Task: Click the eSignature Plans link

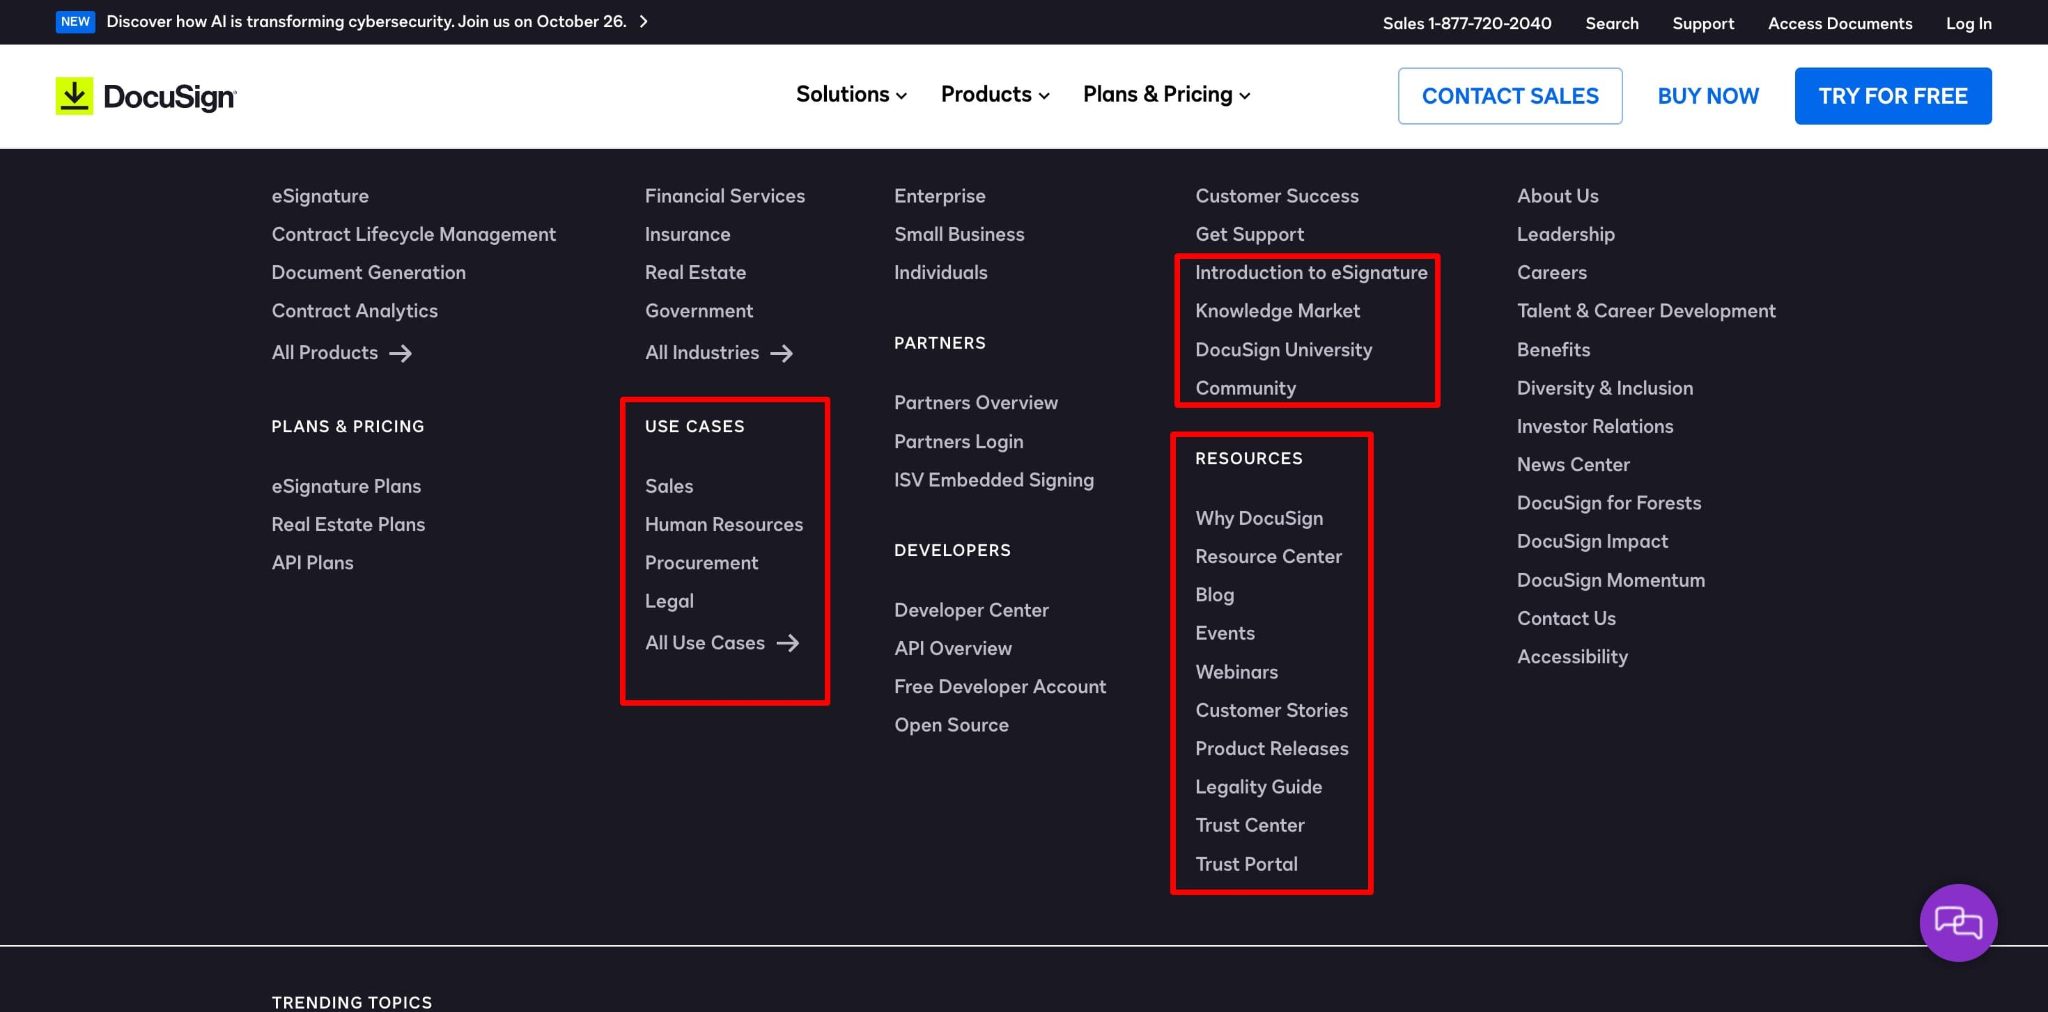Action: [346, 486]
